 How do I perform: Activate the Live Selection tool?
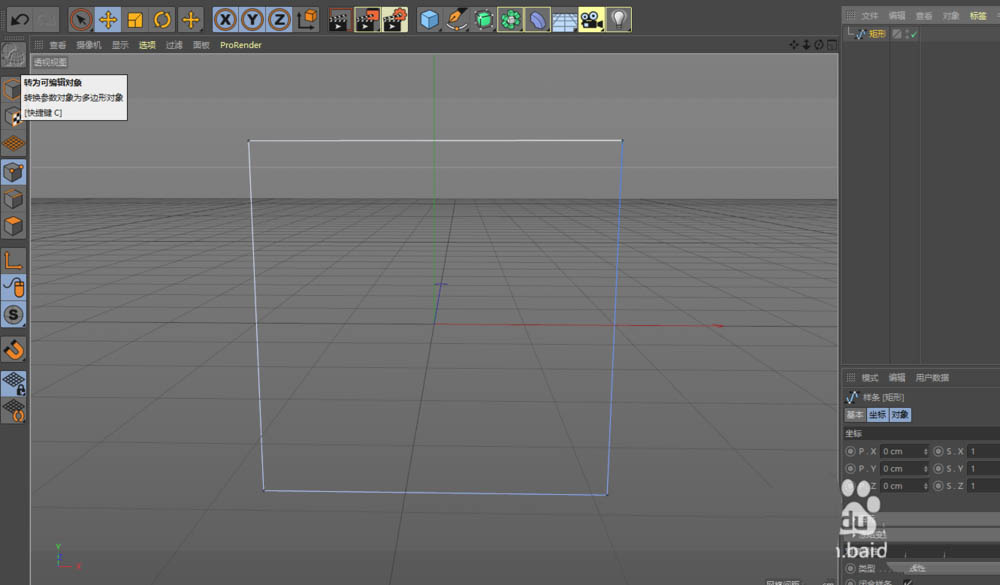coord(82,19)
